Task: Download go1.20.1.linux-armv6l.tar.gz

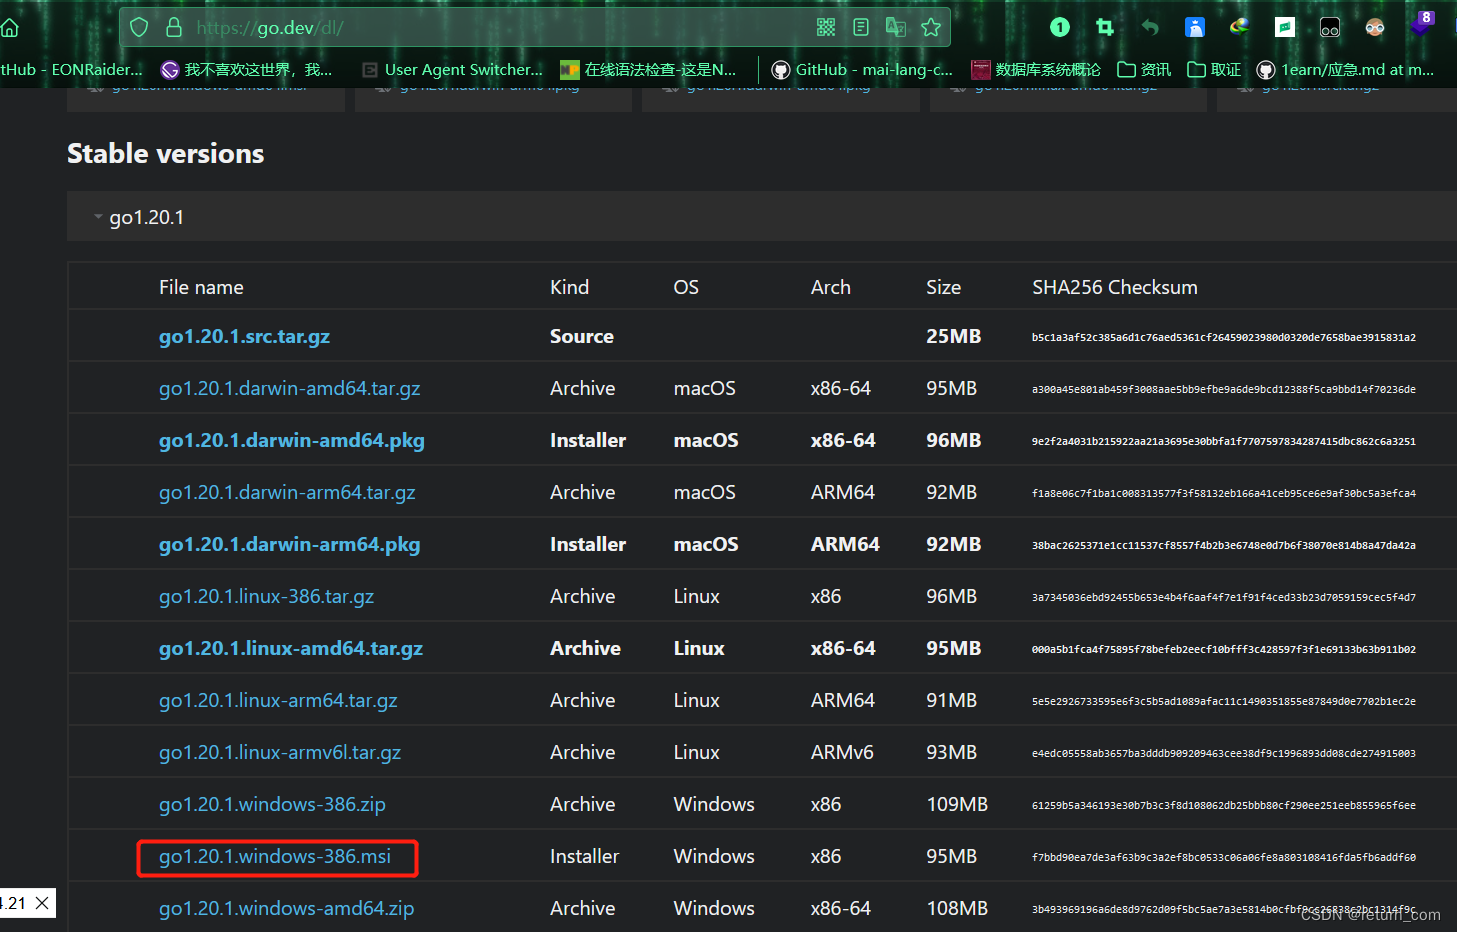Action: pos(280,752)
